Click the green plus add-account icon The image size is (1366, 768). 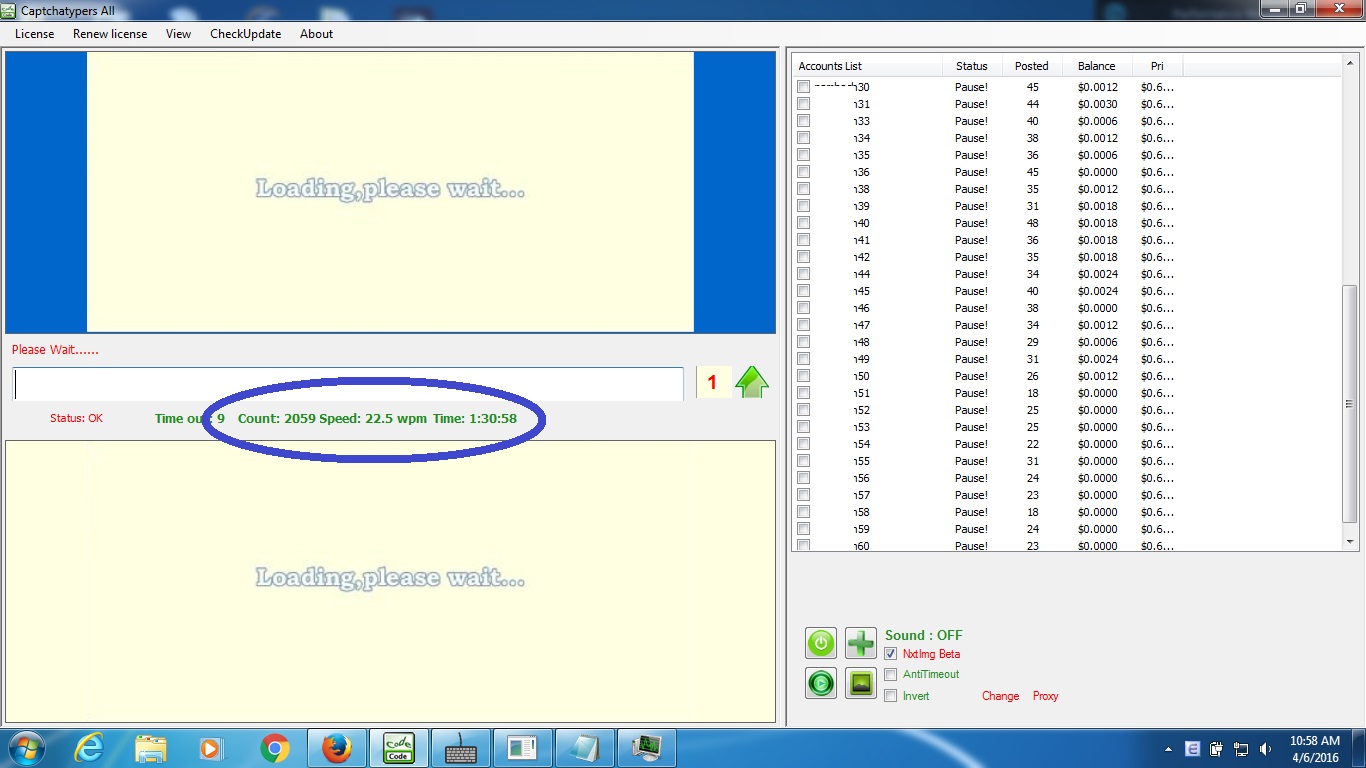[x=861, y=643]
